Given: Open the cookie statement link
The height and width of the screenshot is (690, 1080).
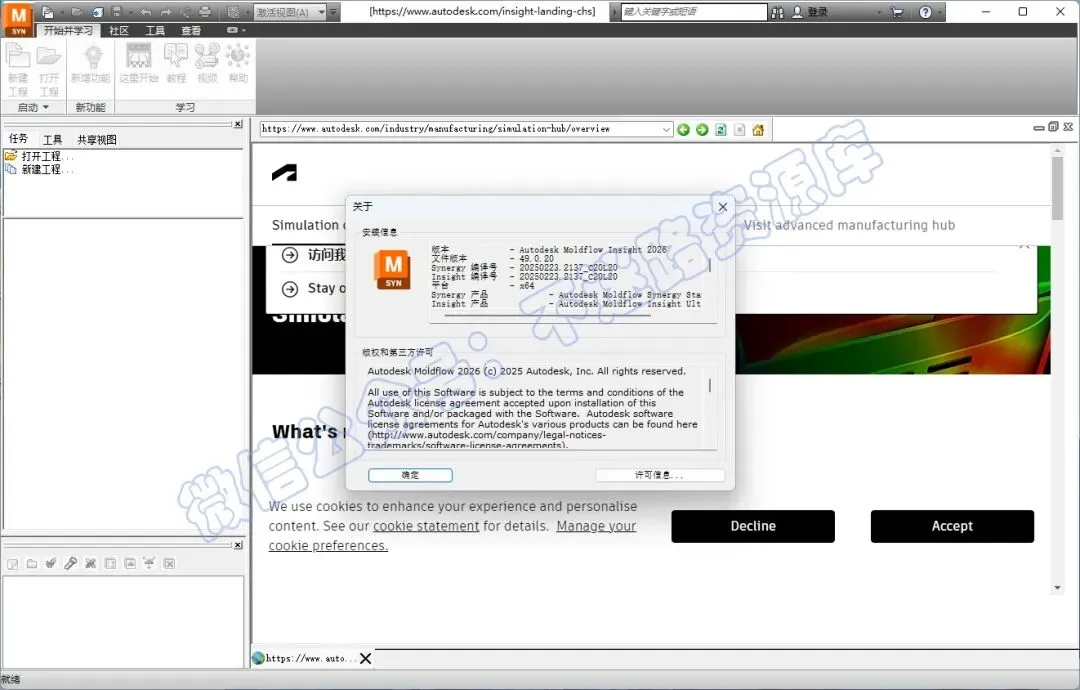Looking at the screenshot, I should (x=426, y=526).
